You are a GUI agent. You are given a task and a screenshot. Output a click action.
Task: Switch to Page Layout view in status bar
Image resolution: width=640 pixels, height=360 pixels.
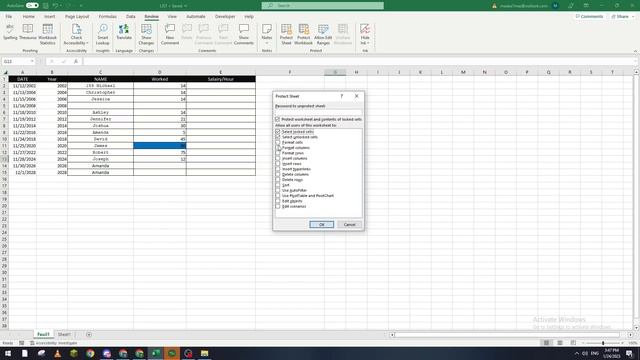[560, 343]
